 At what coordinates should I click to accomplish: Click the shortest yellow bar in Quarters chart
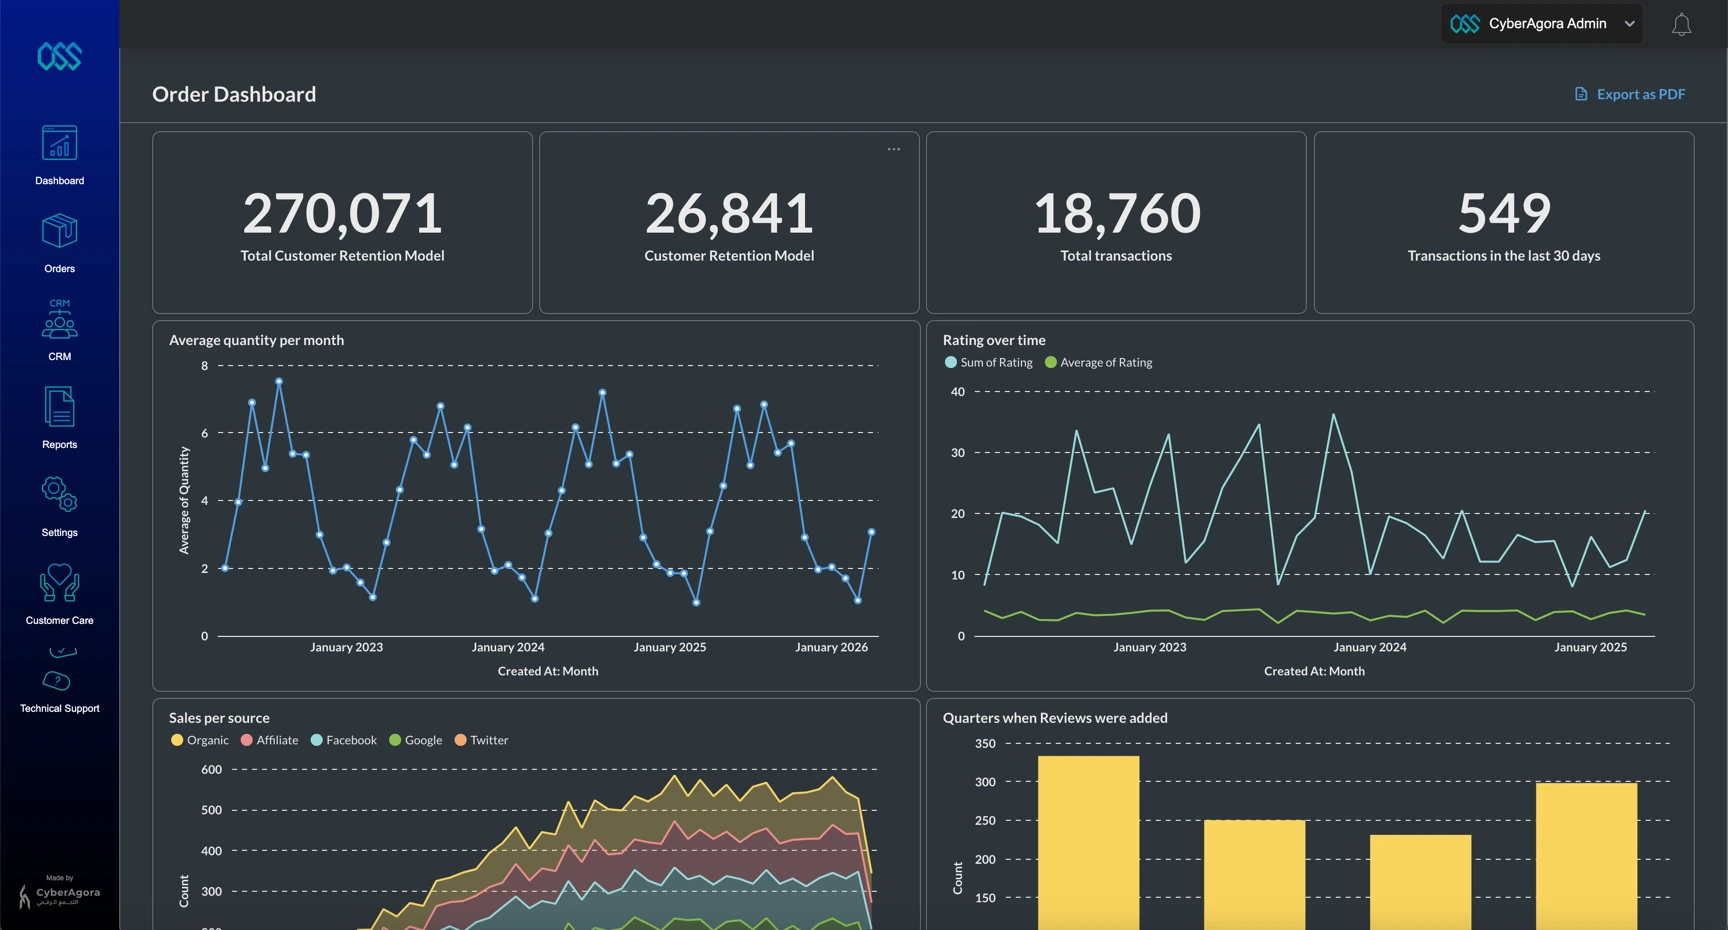tap(1420, 882)
